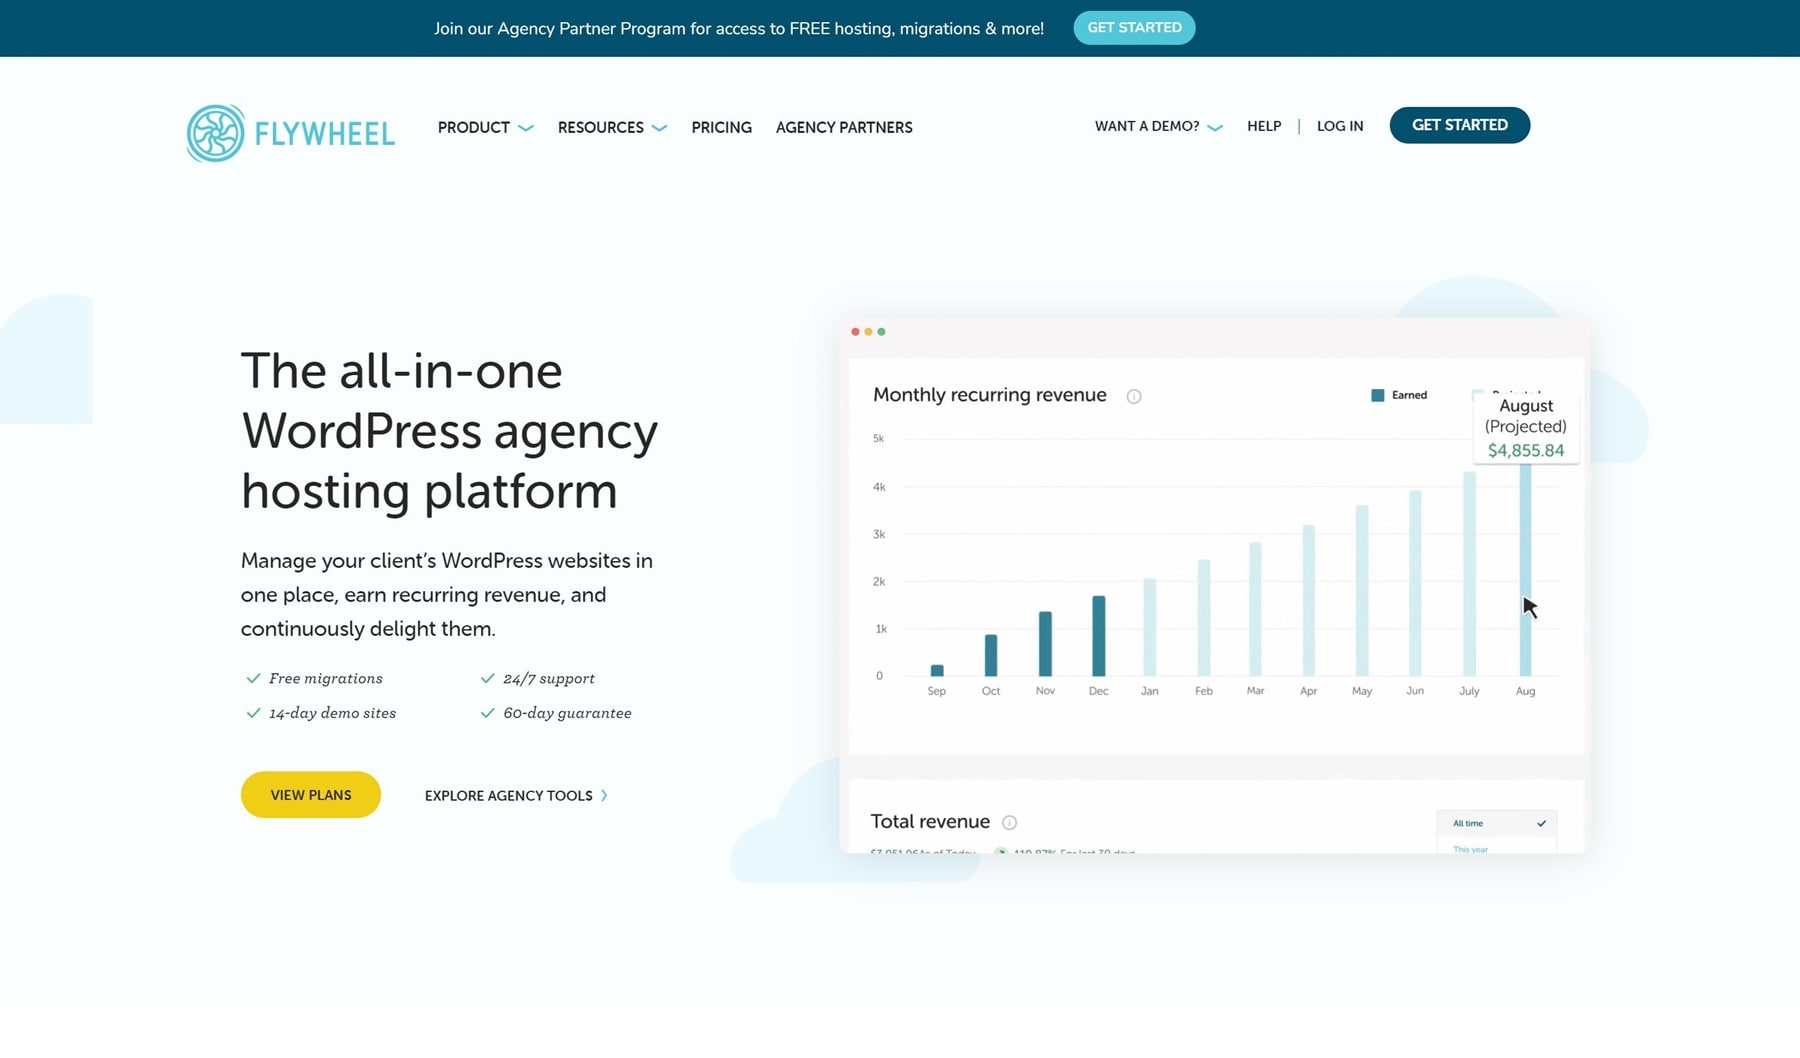This screenshot has height=1058, width=1800.
Task: Open the Monthly recurring revenue info tooltip
Action: pos(1134,395)
